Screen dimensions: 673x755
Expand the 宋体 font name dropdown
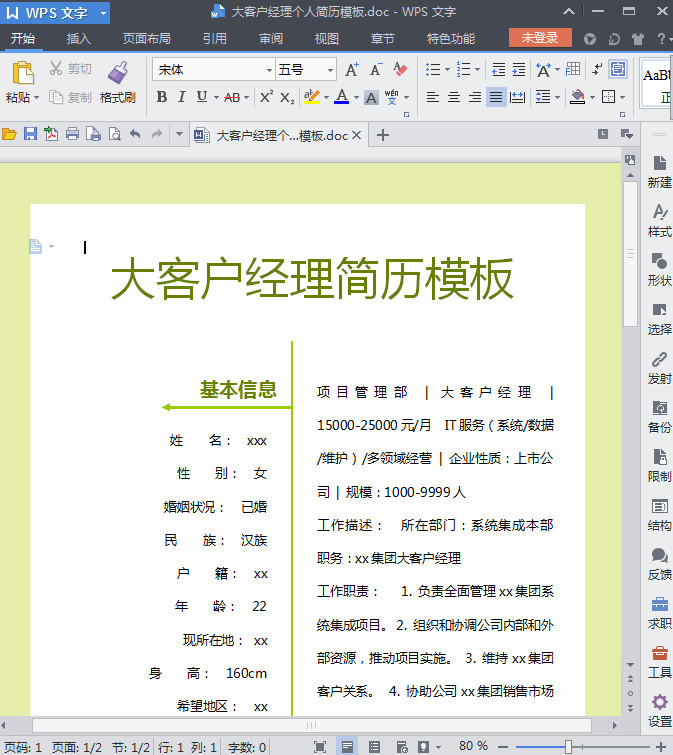tap(269, 70)
